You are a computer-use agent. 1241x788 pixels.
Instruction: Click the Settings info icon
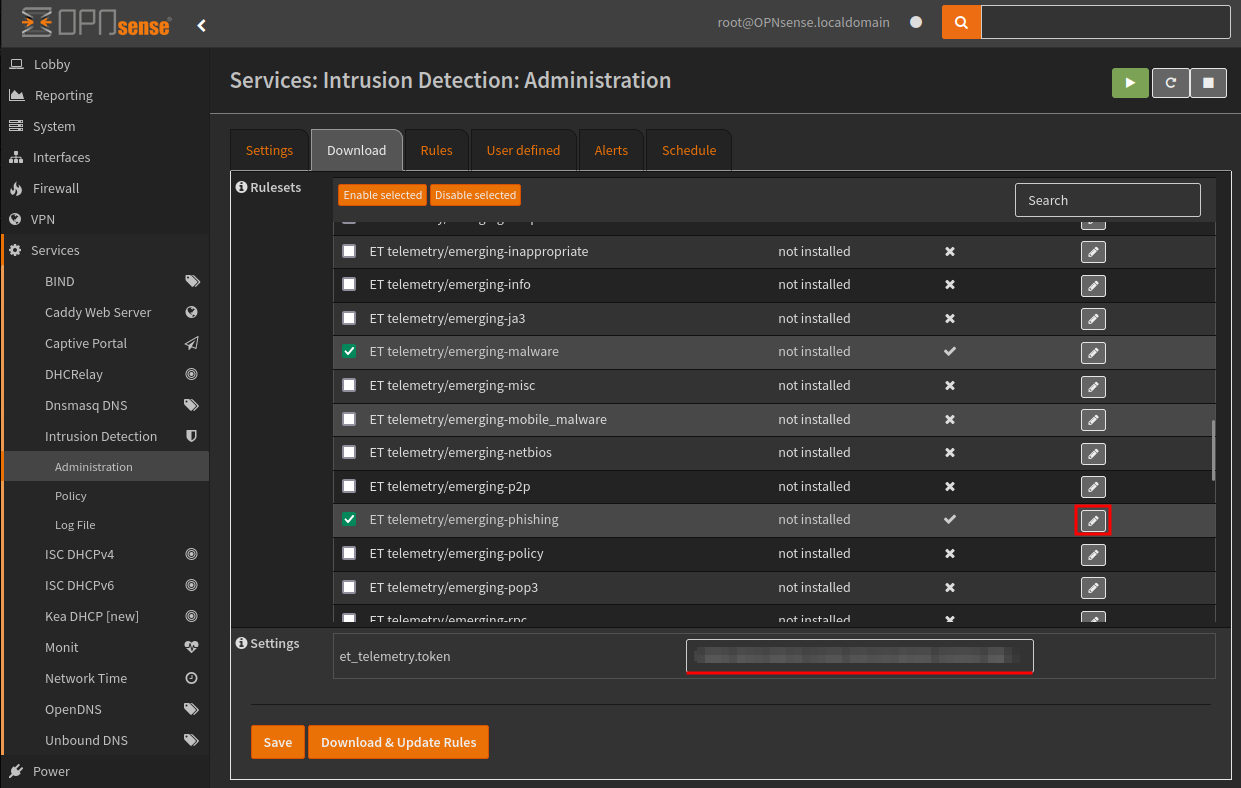241,643
